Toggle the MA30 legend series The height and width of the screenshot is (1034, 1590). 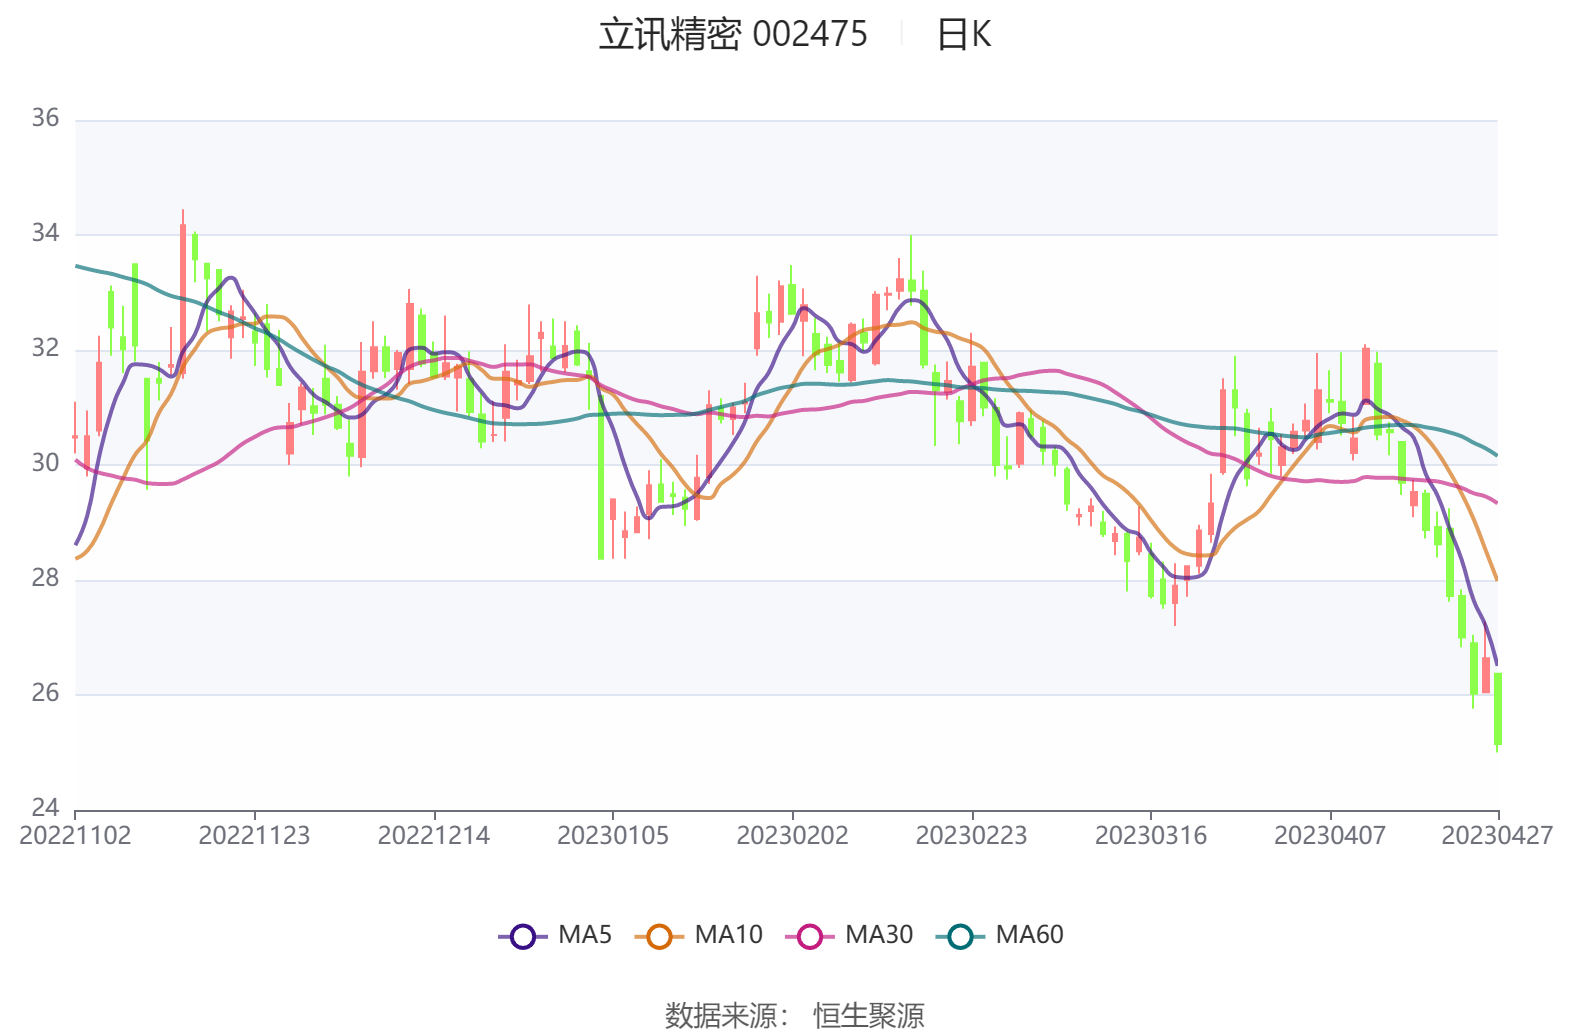(849, 935)
